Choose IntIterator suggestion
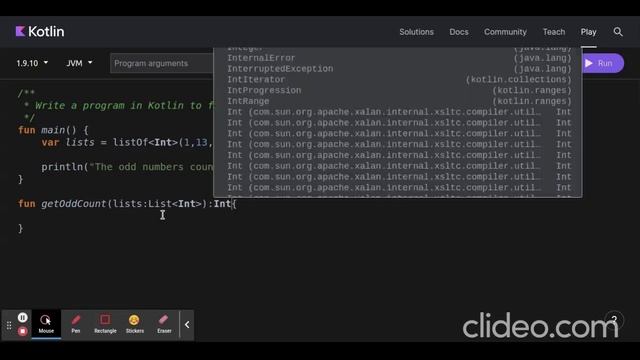The height and width of the screenshot is (360, 640). coord(398,80)
